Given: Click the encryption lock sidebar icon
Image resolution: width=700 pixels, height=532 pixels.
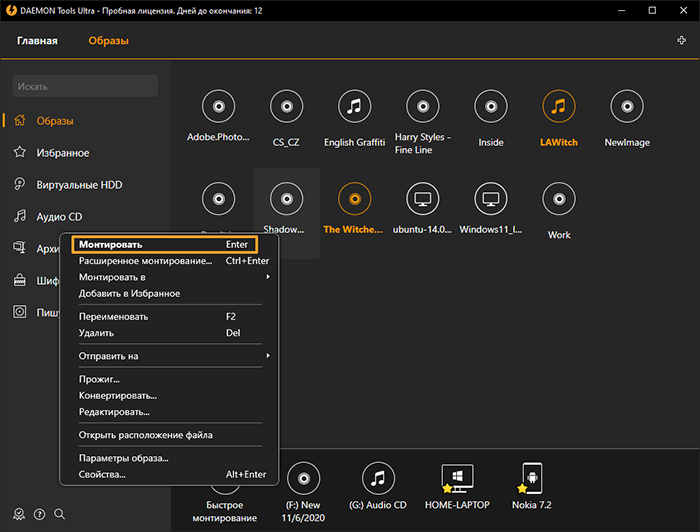Looking at the screenshot, I should [x=19, y=280].
